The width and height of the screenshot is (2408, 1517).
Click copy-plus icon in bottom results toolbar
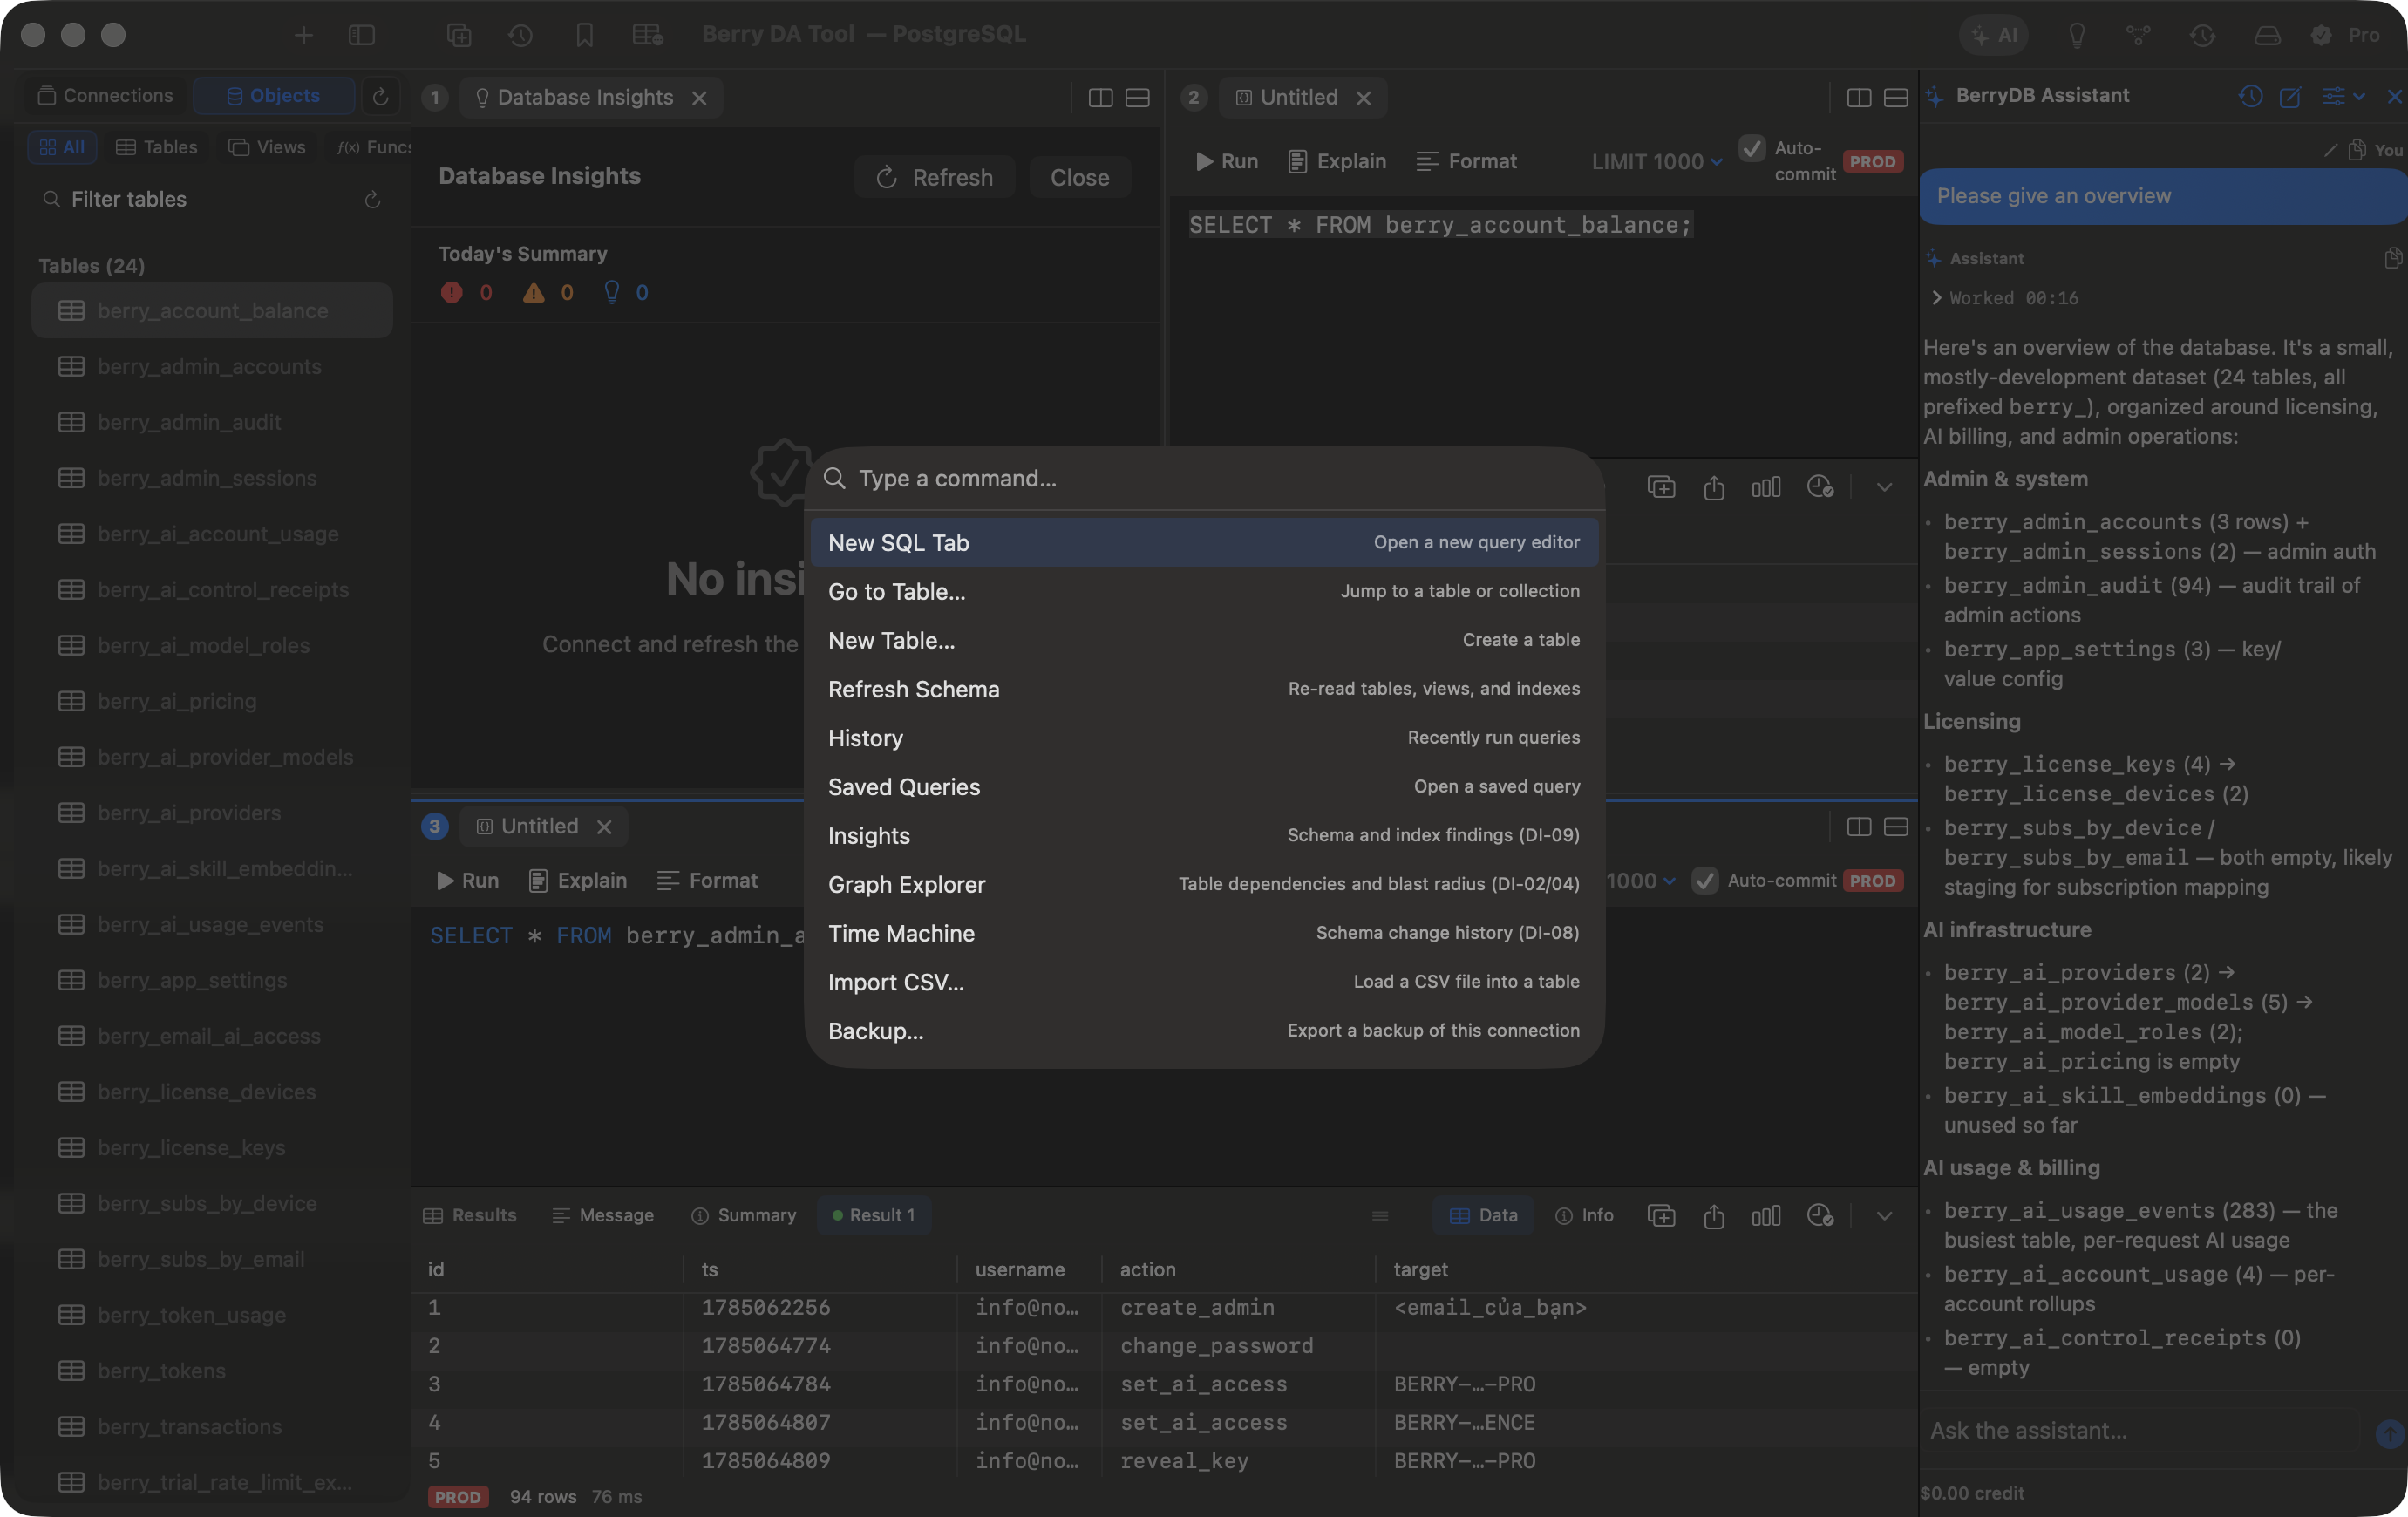point(1661,1216)
